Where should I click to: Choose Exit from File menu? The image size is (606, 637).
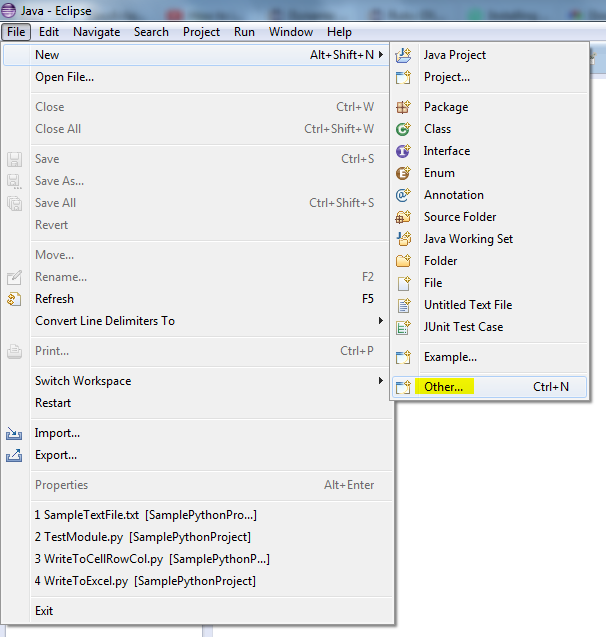point(197,611)
